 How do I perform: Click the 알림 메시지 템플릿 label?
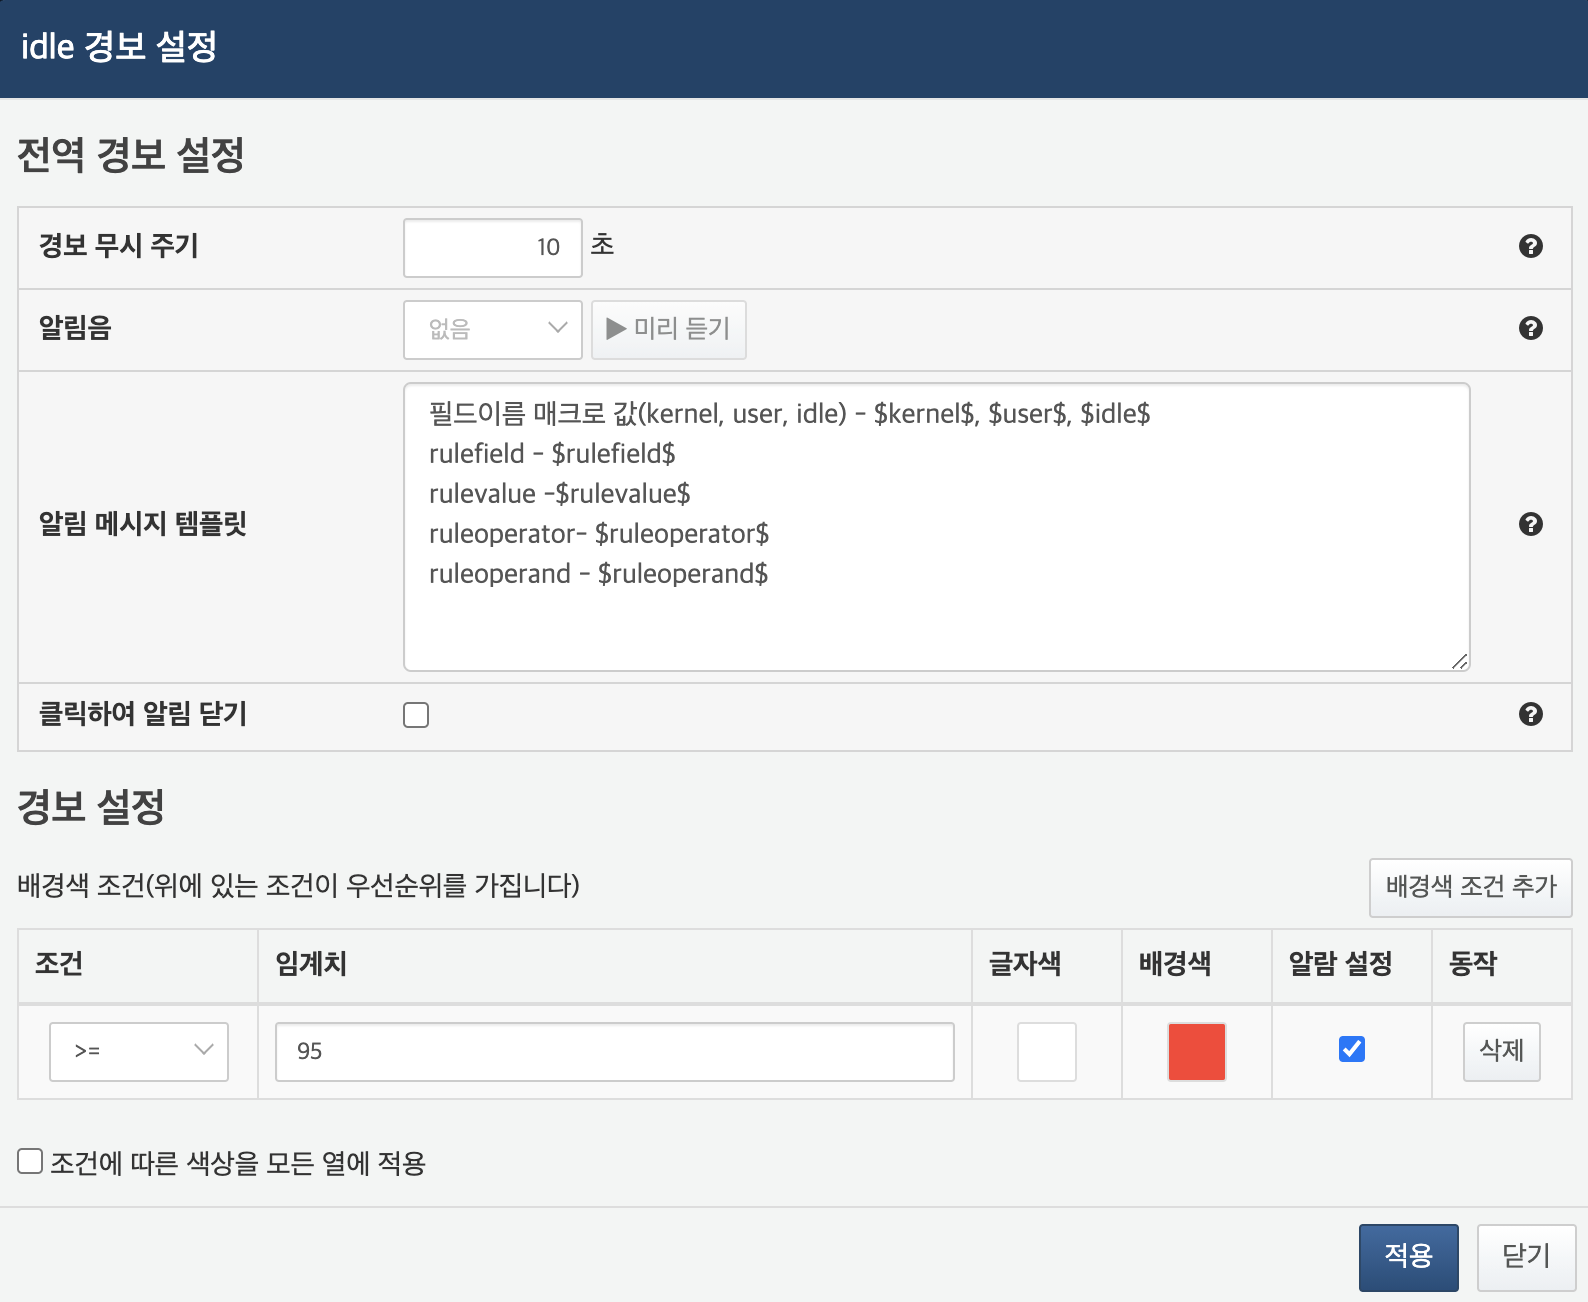[x=143, y=524]
